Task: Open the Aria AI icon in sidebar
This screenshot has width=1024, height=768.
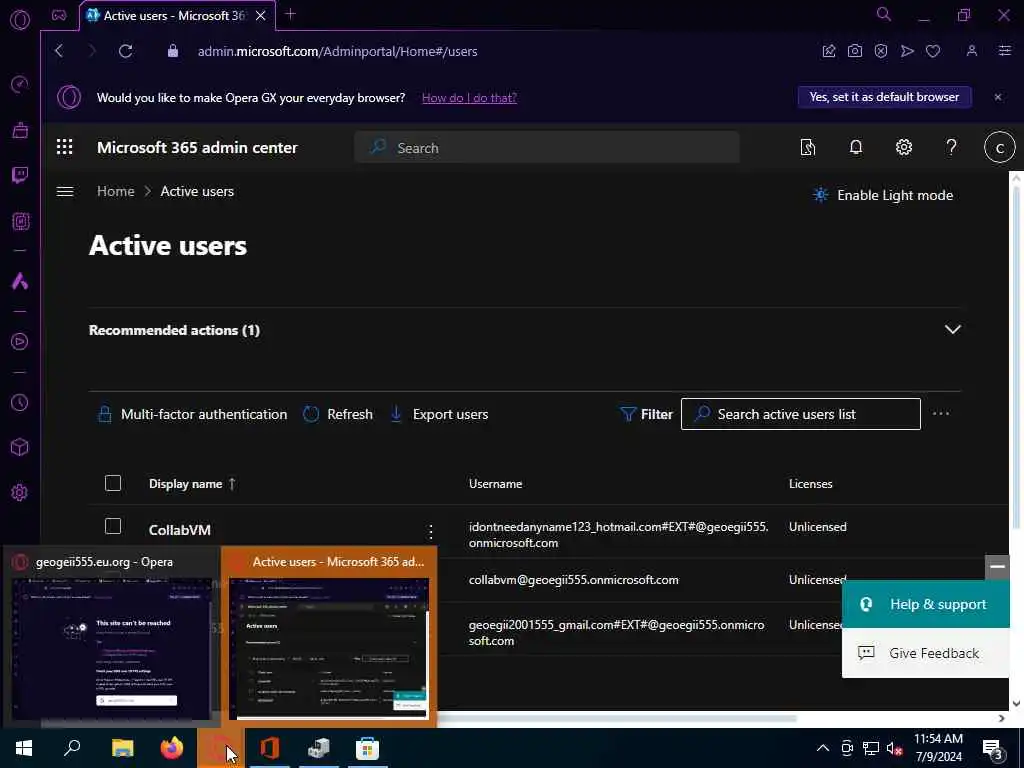Action: pos(20,281)
